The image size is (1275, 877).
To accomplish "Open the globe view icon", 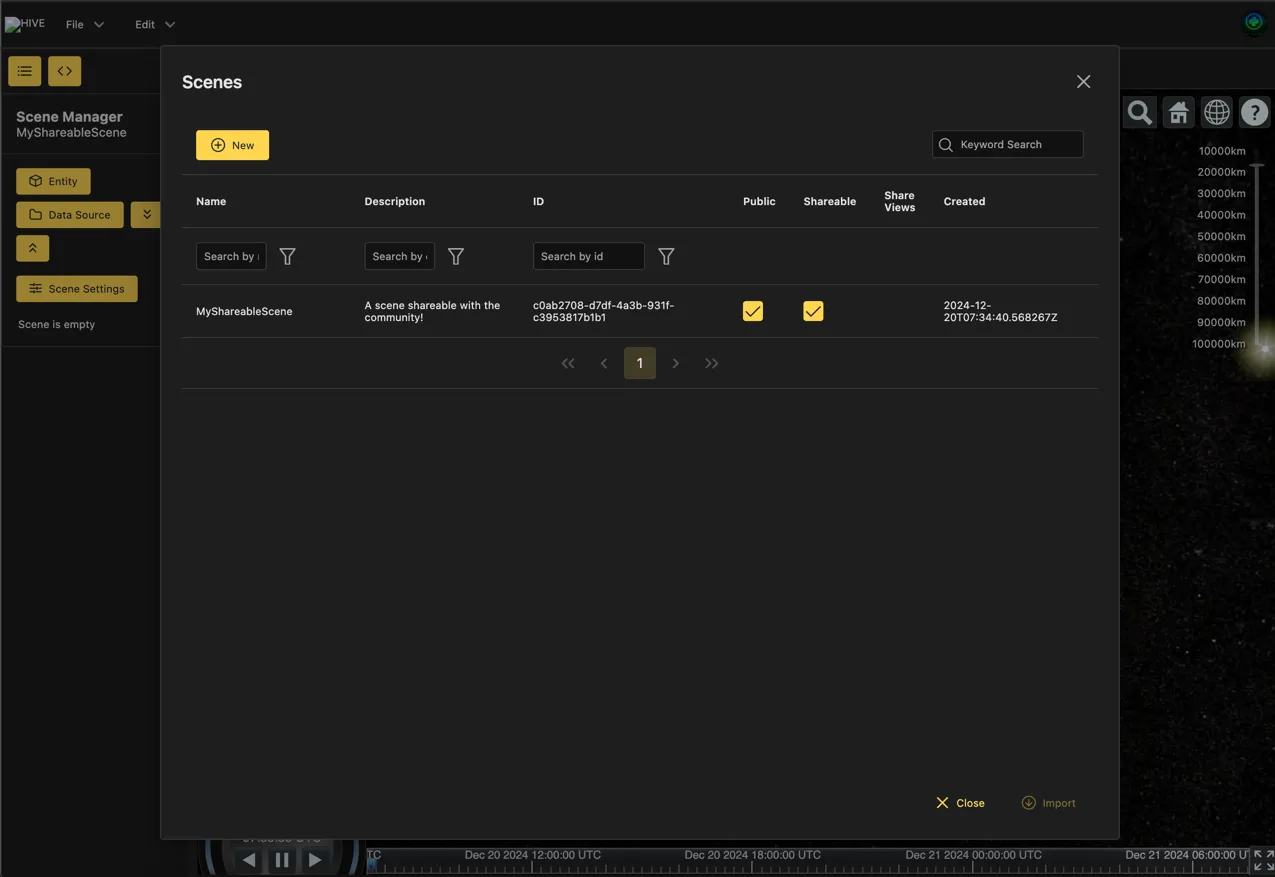I will click(1216, 111).
